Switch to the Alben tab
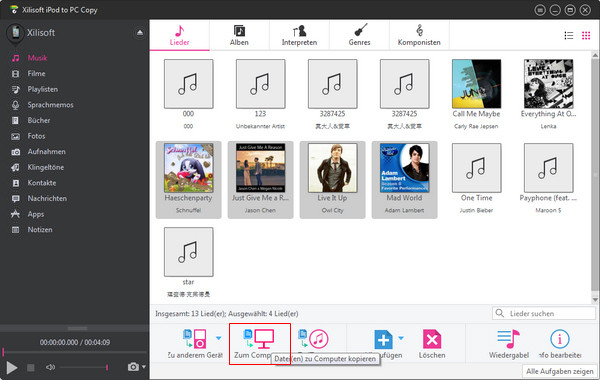This screenshot has height=380, width=600. 239,35
